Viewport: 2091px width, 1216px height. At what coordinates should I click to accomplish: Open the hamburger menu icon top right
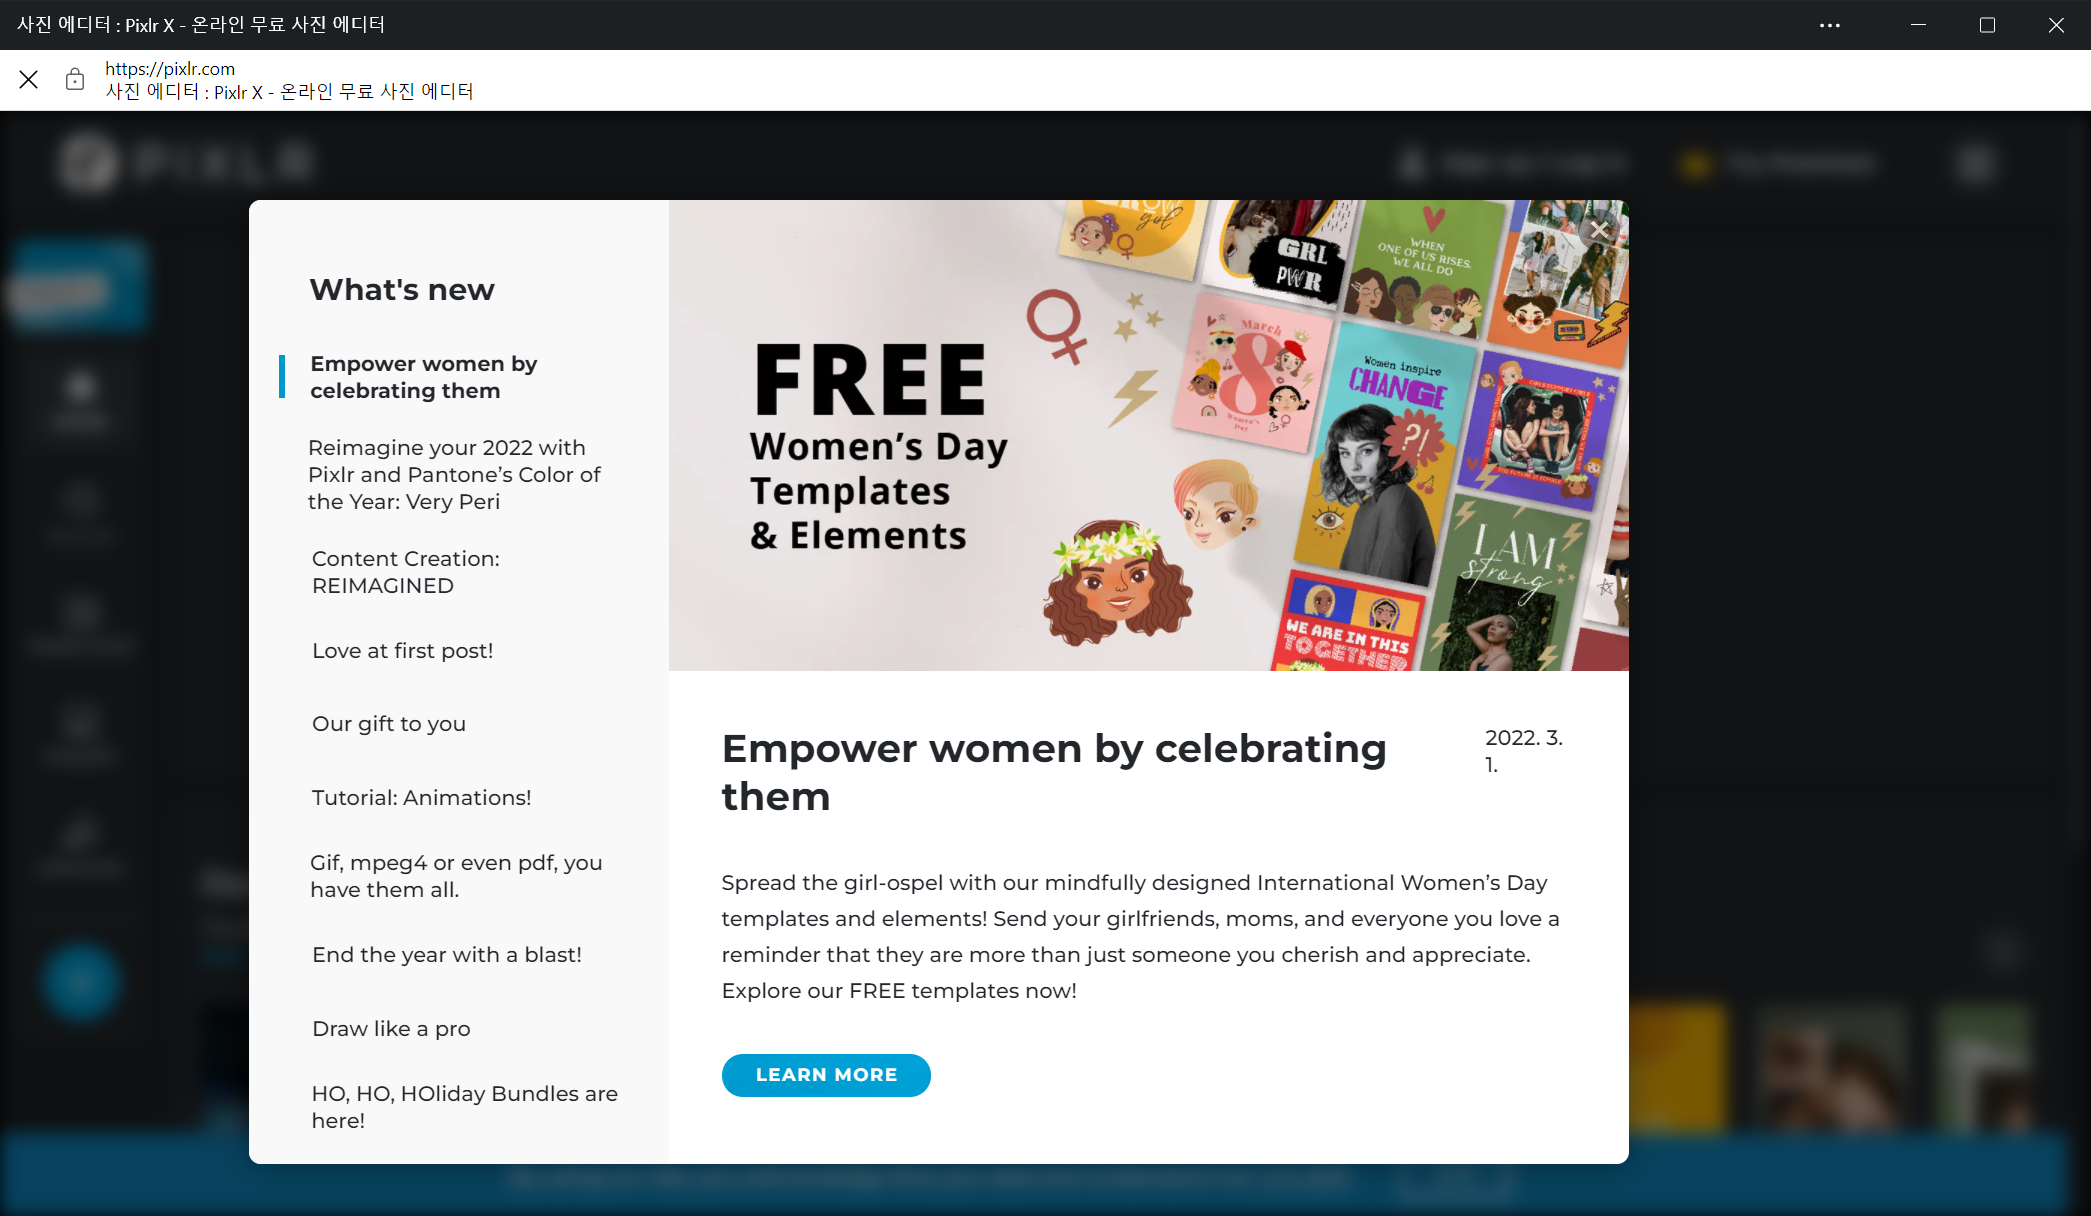pos(1975,163)
